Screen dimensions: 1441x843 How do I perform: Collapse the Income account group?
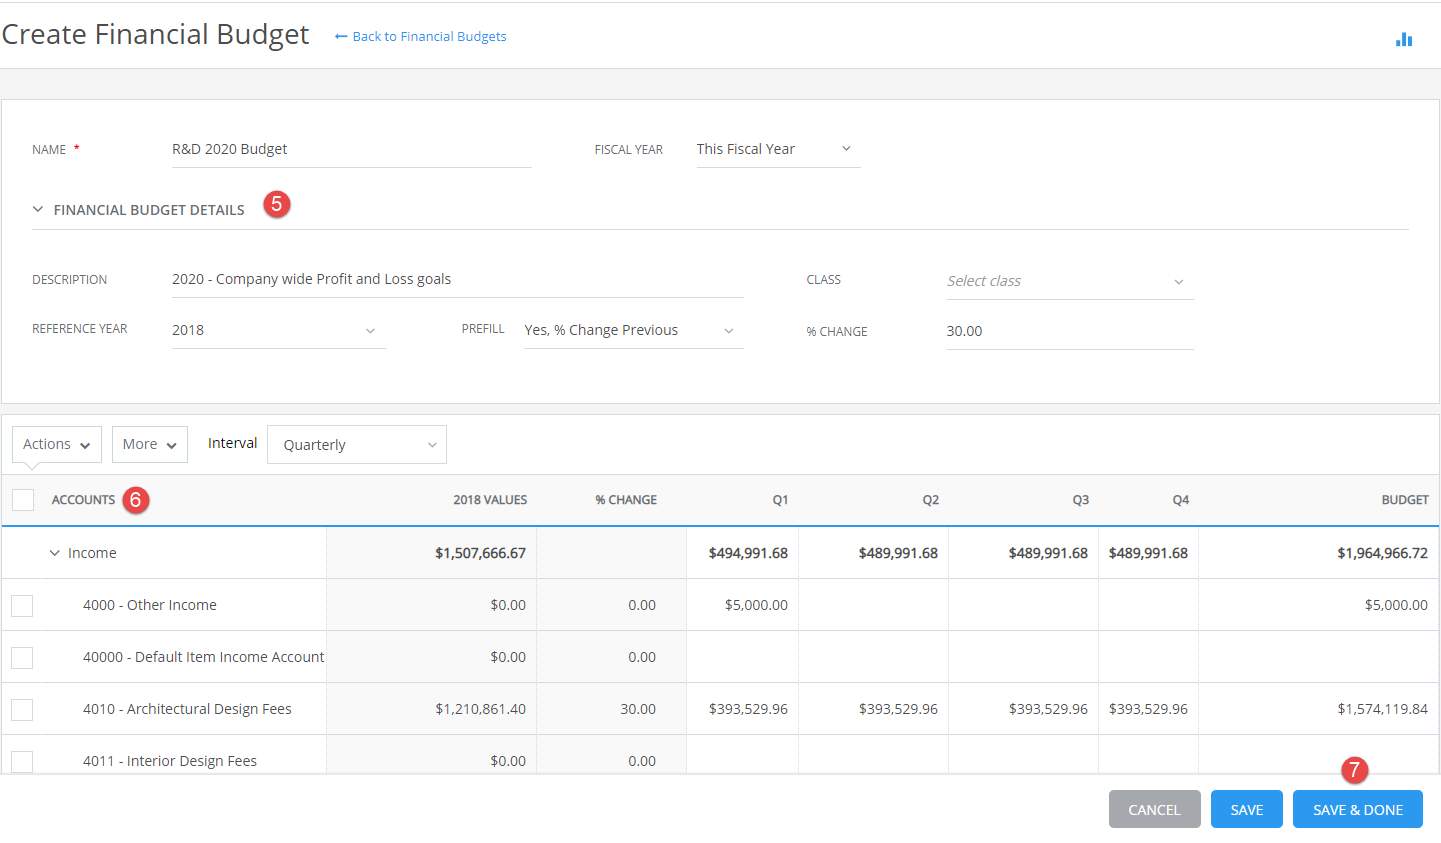(55, 553)
